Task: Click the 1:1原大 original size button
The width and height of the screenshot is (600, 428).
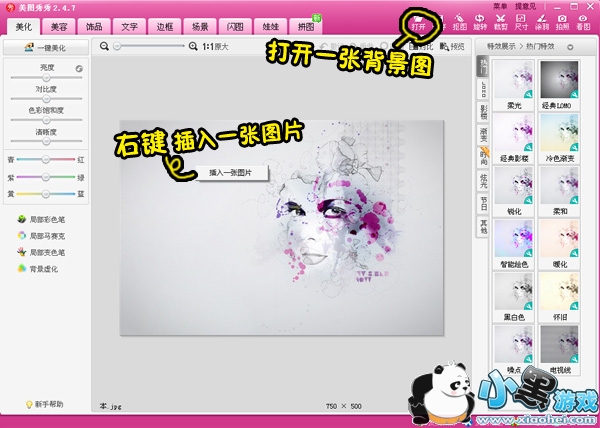Action: coord(215,47)
